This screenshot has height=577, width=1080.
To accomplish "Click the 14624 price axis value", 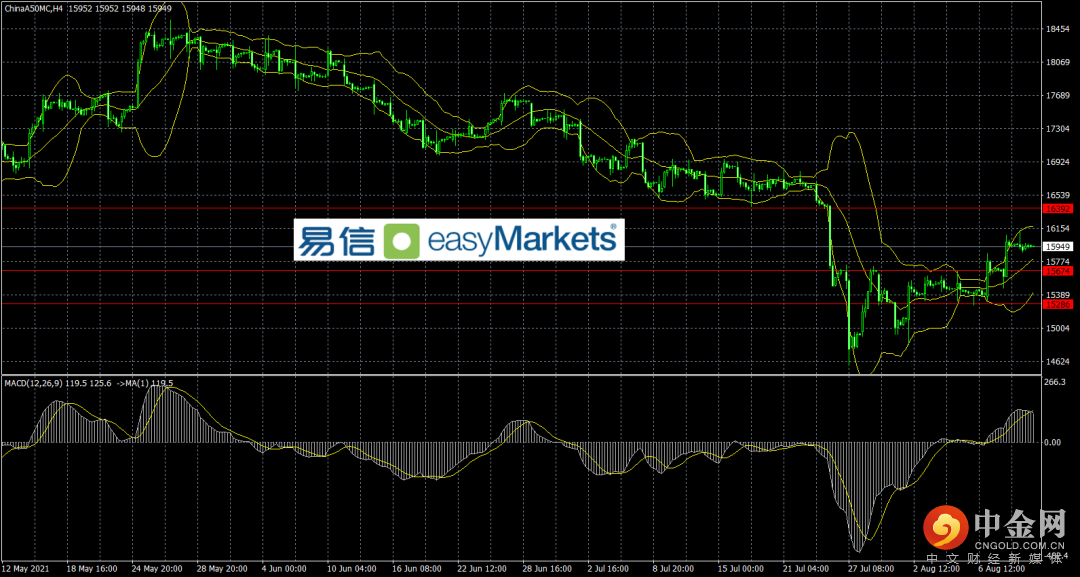I will pyautogui.click(x=1057, y=361).
